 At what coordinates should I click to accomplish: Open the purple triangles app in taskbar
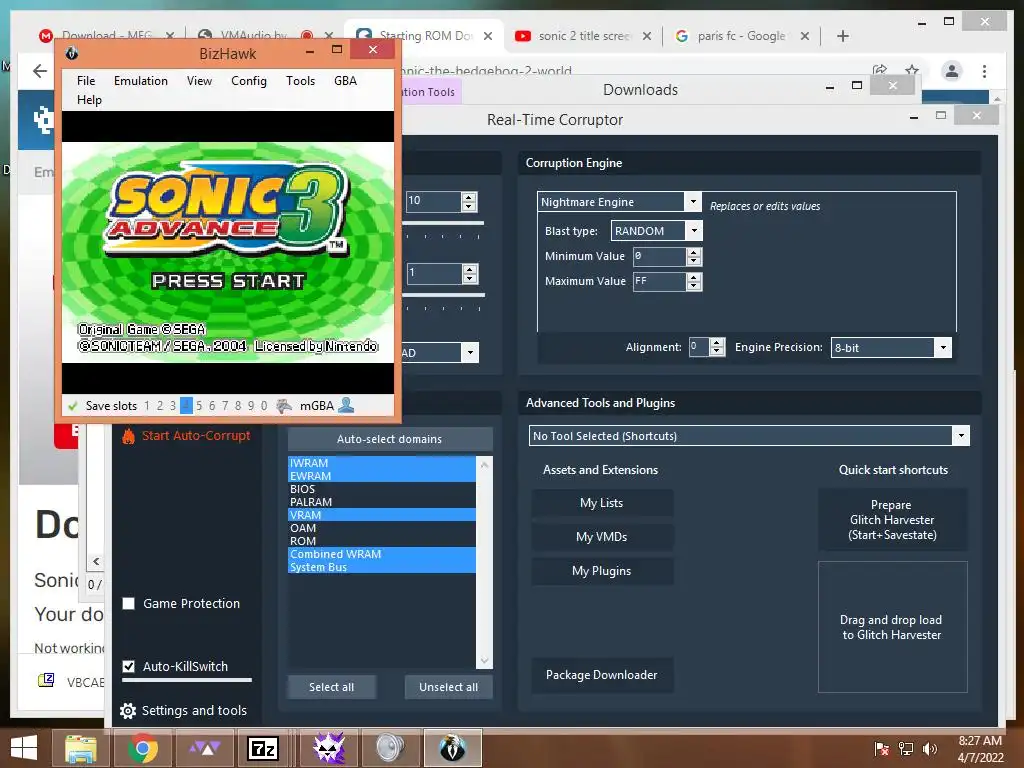coord(204,748)
